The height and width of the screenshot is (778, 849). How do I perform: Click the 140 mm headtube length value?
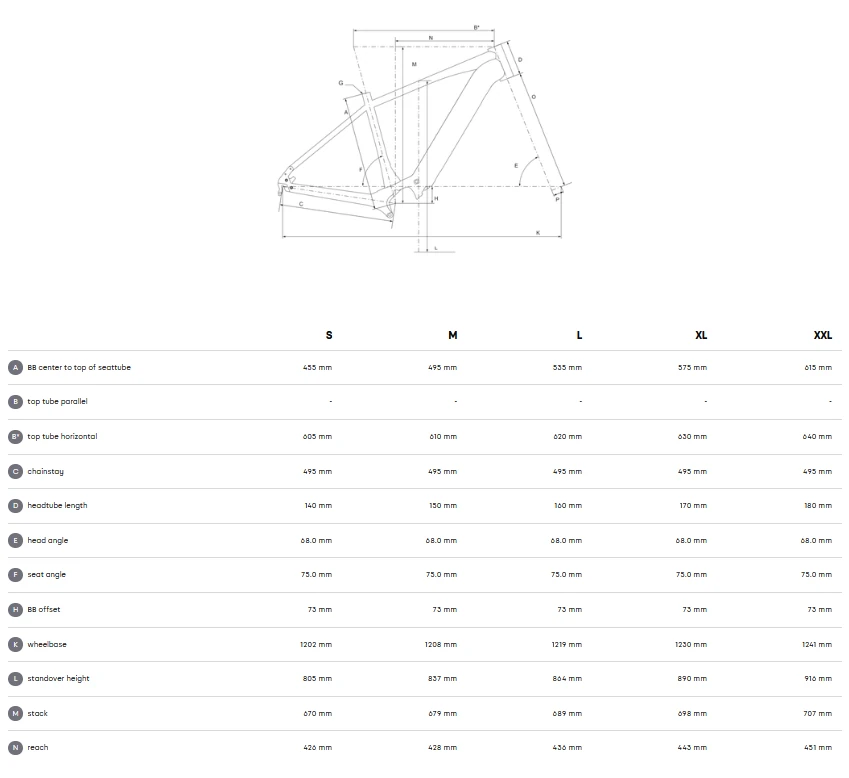pos(318,506)
